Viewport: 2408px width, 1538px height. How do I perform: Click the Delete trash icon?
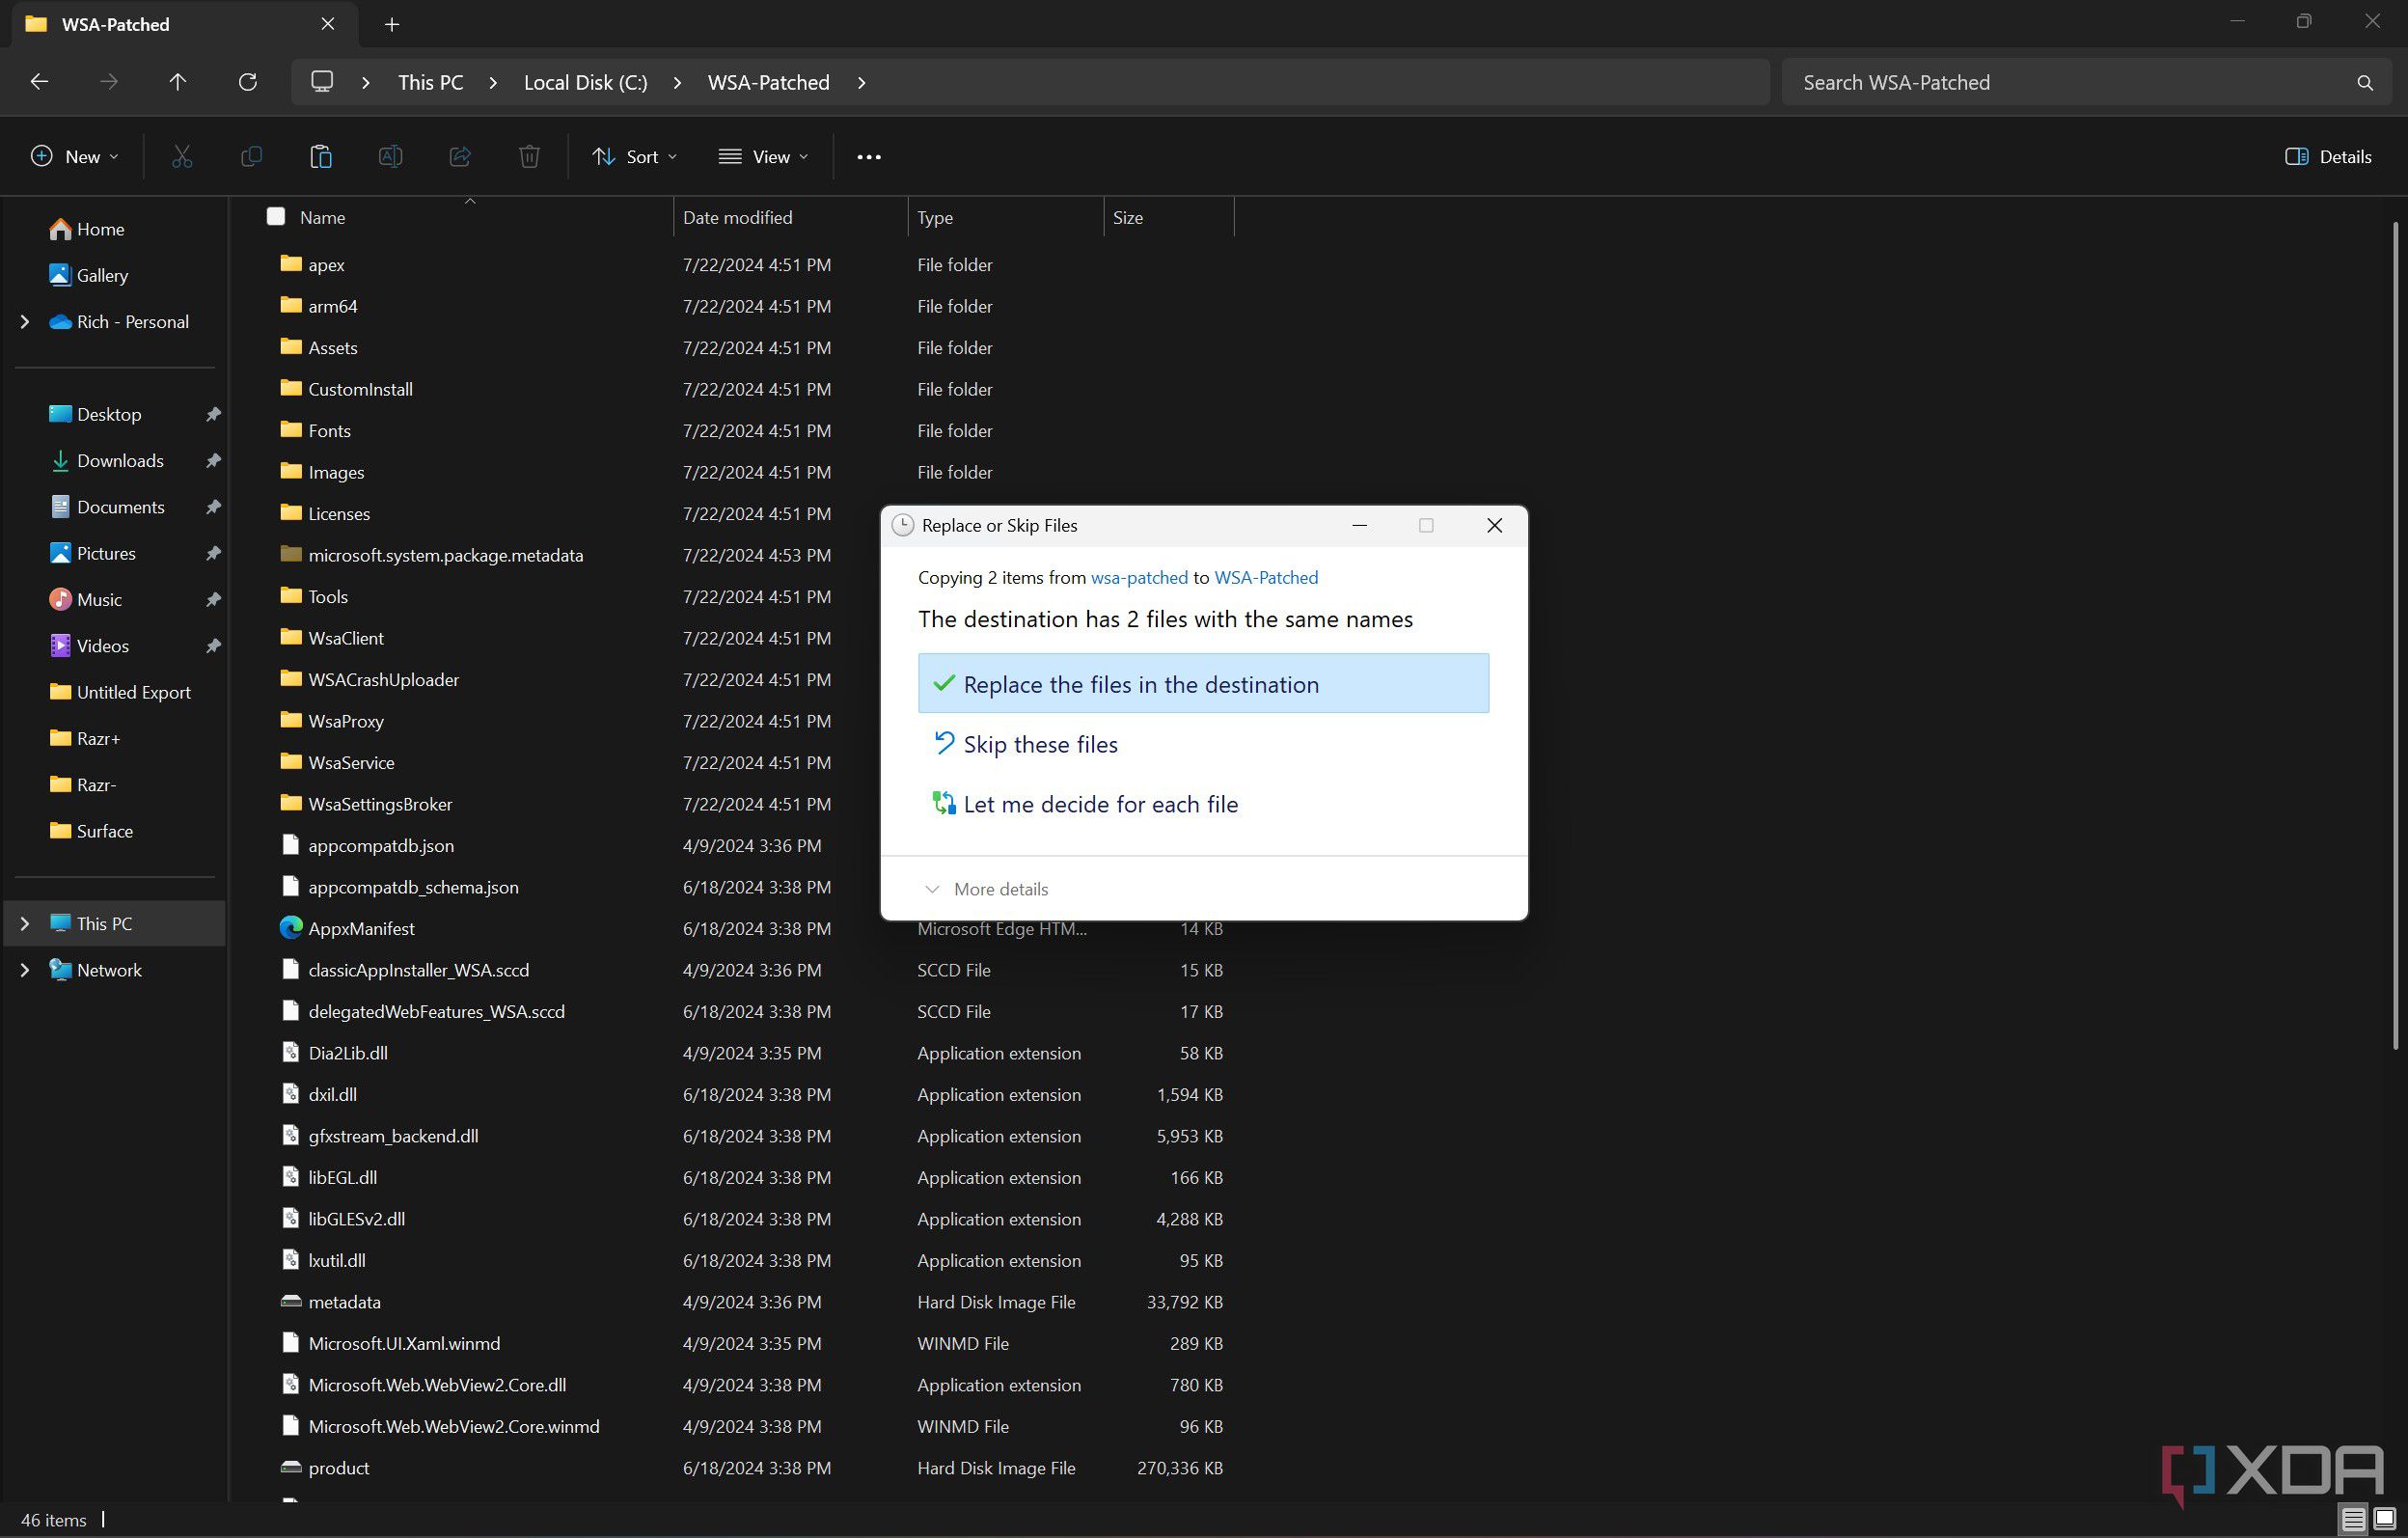pos(529,156)
